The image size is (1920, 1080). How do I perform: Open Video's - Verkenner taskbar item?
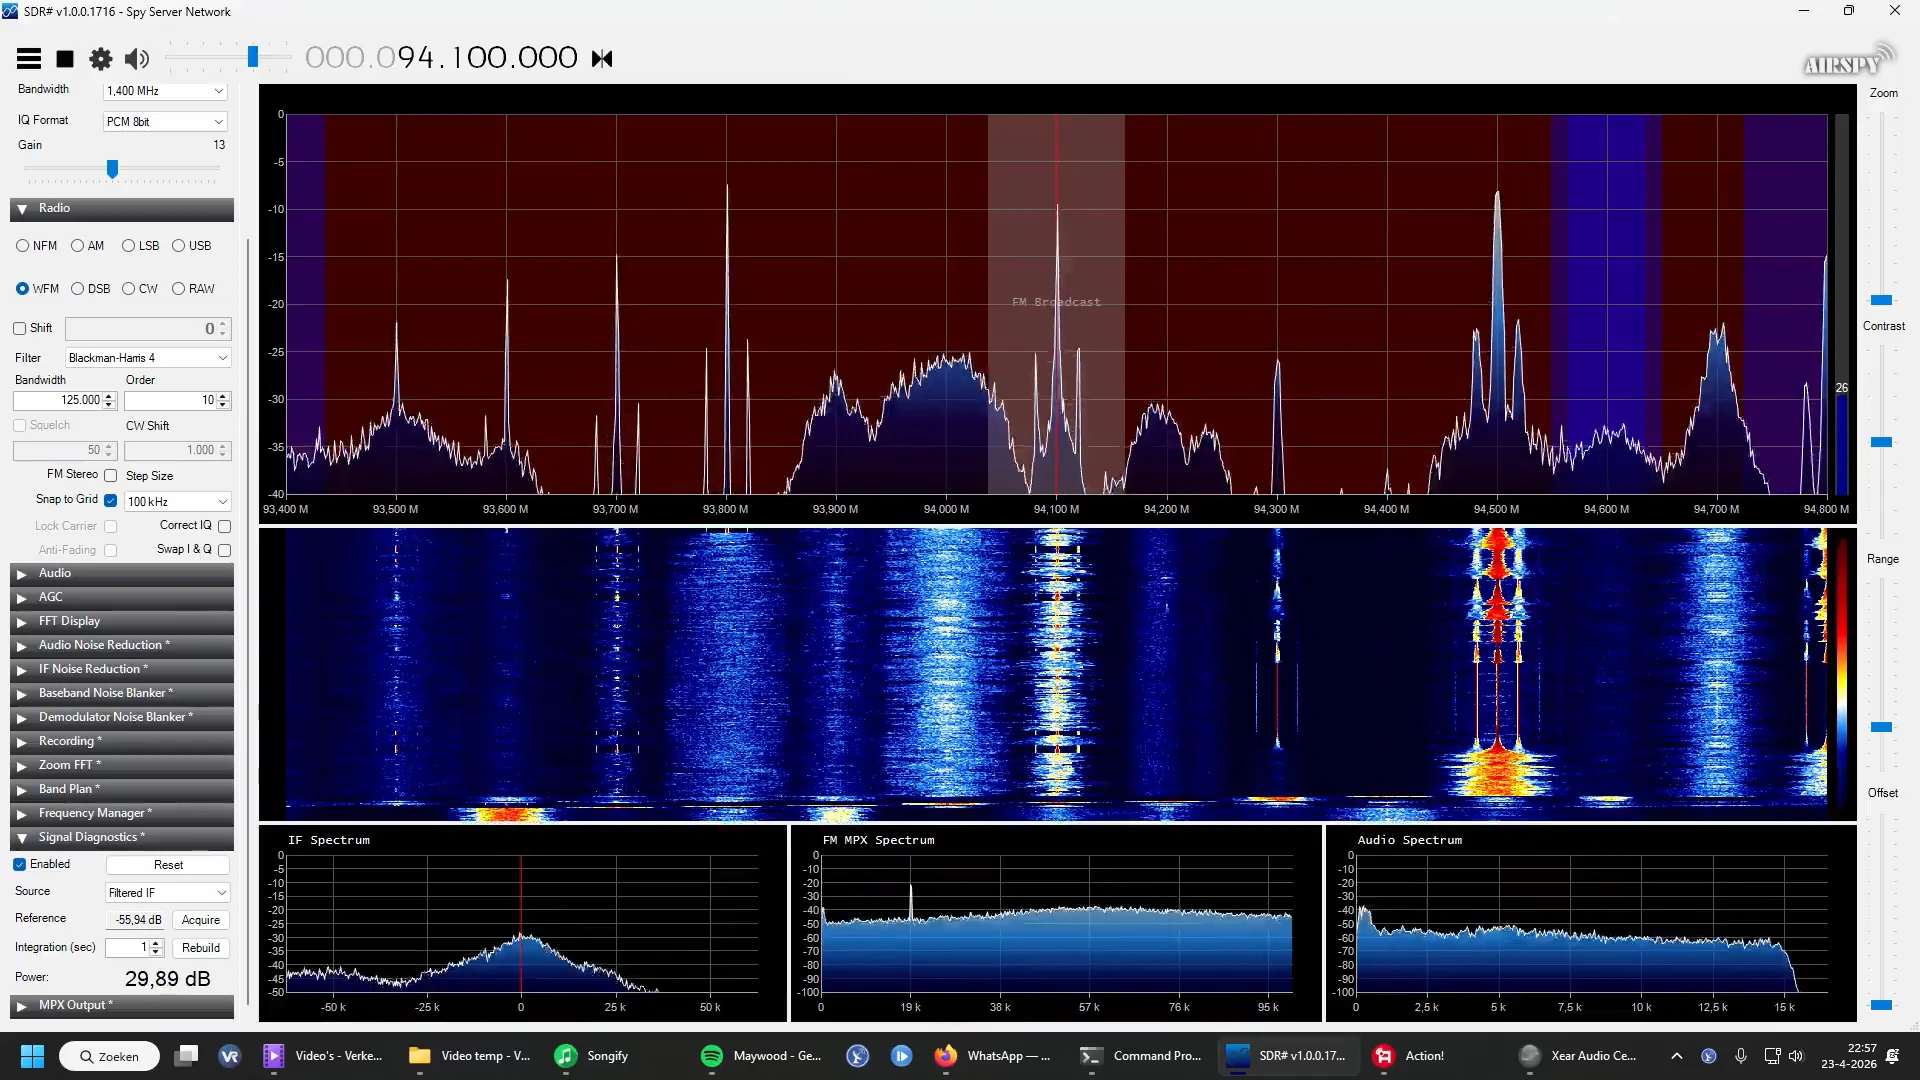pyautogui.click(x=323, y=1056)
